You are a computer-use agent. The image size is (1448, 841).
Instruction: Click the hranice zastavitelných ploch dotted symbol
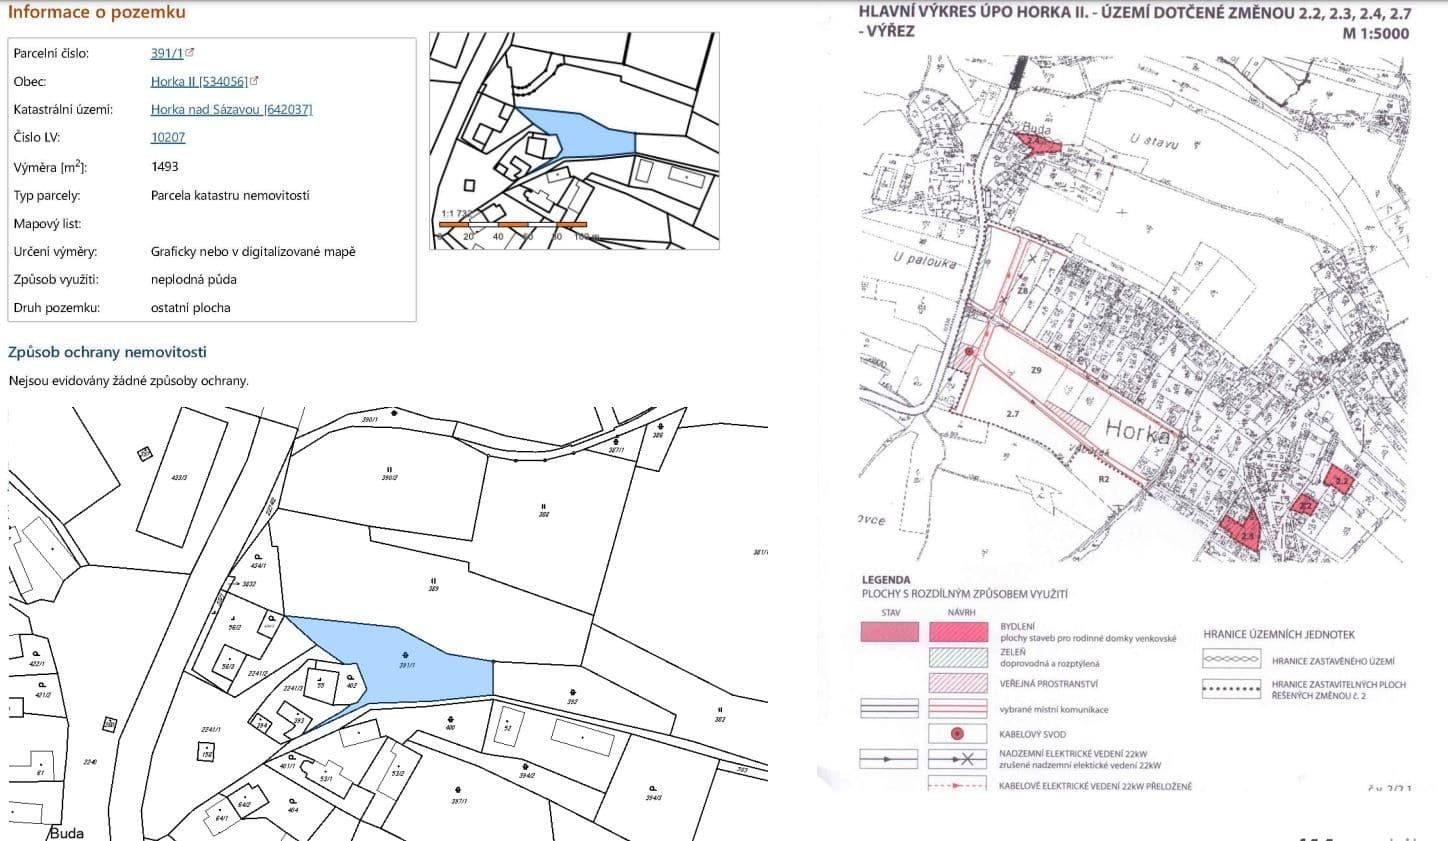[1232, 690]
